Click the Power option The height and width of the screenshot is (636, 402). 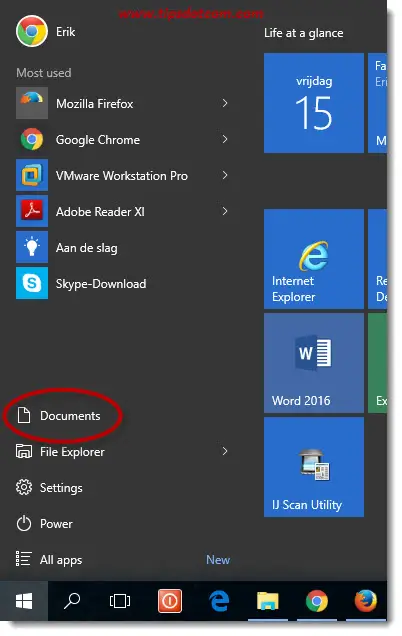click(44, 524)
